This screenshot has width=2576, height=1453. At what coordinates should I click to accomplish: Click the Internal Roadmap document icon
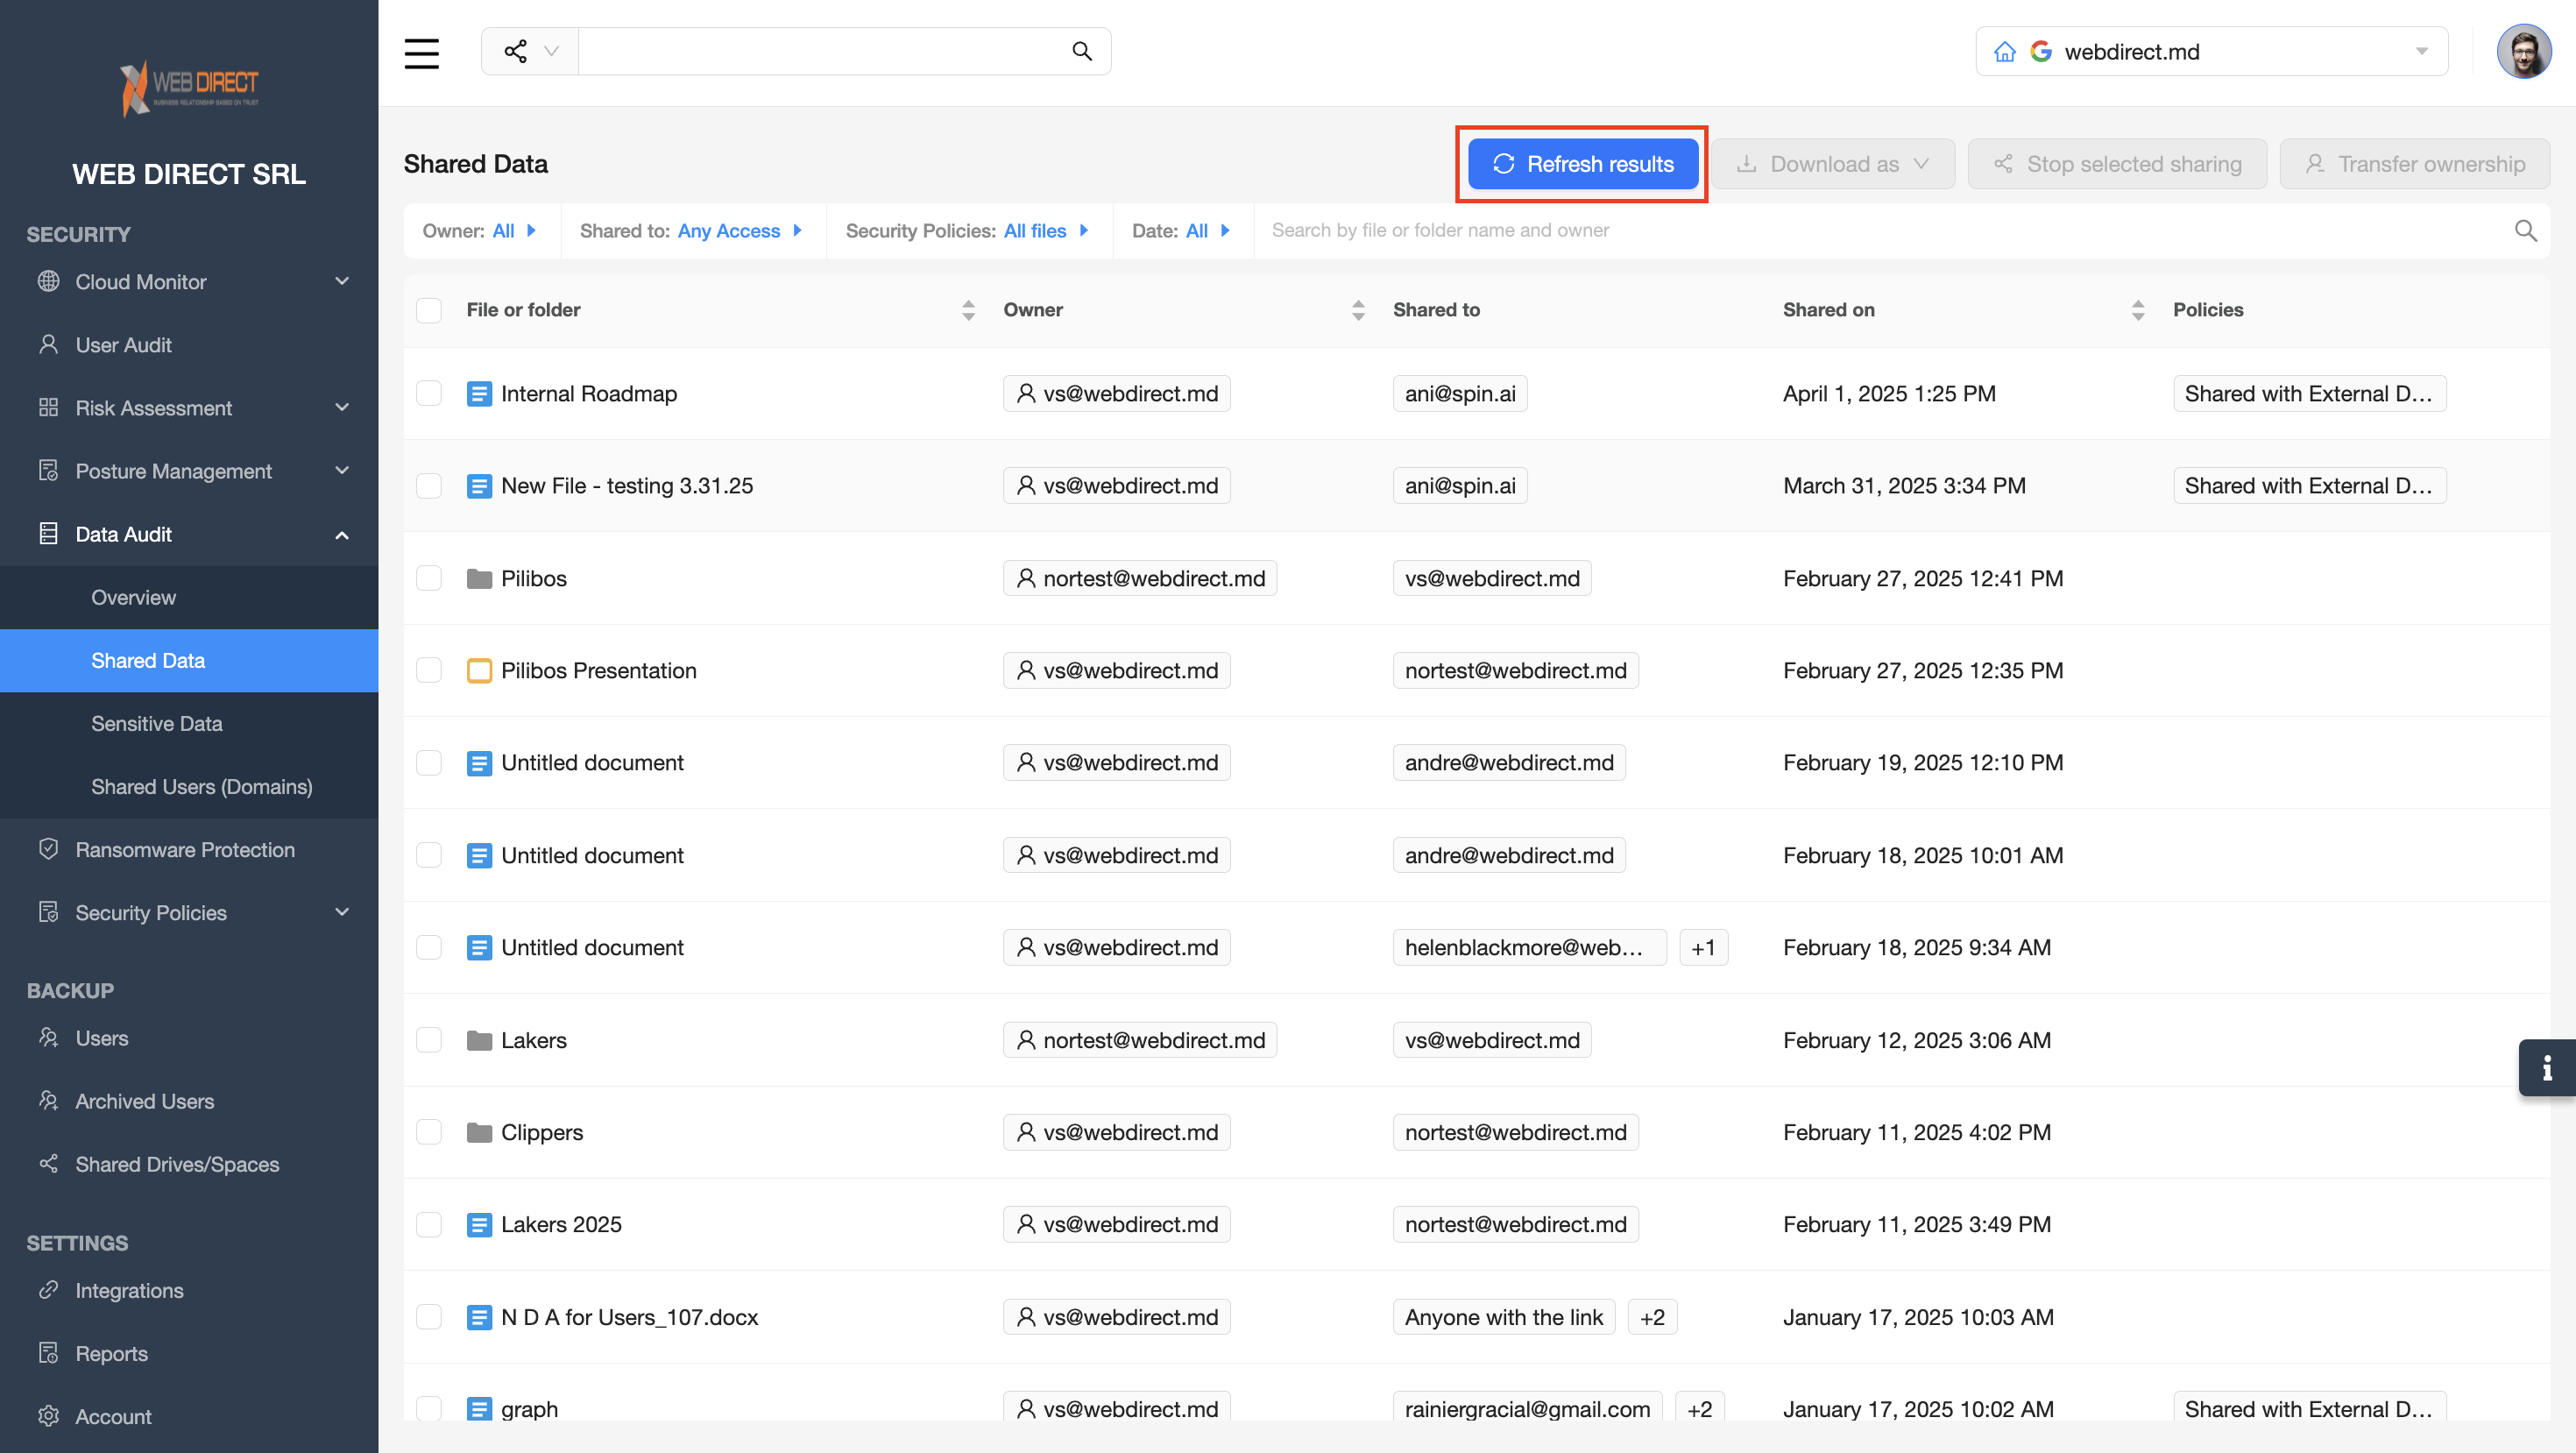(x=479, y=394)
